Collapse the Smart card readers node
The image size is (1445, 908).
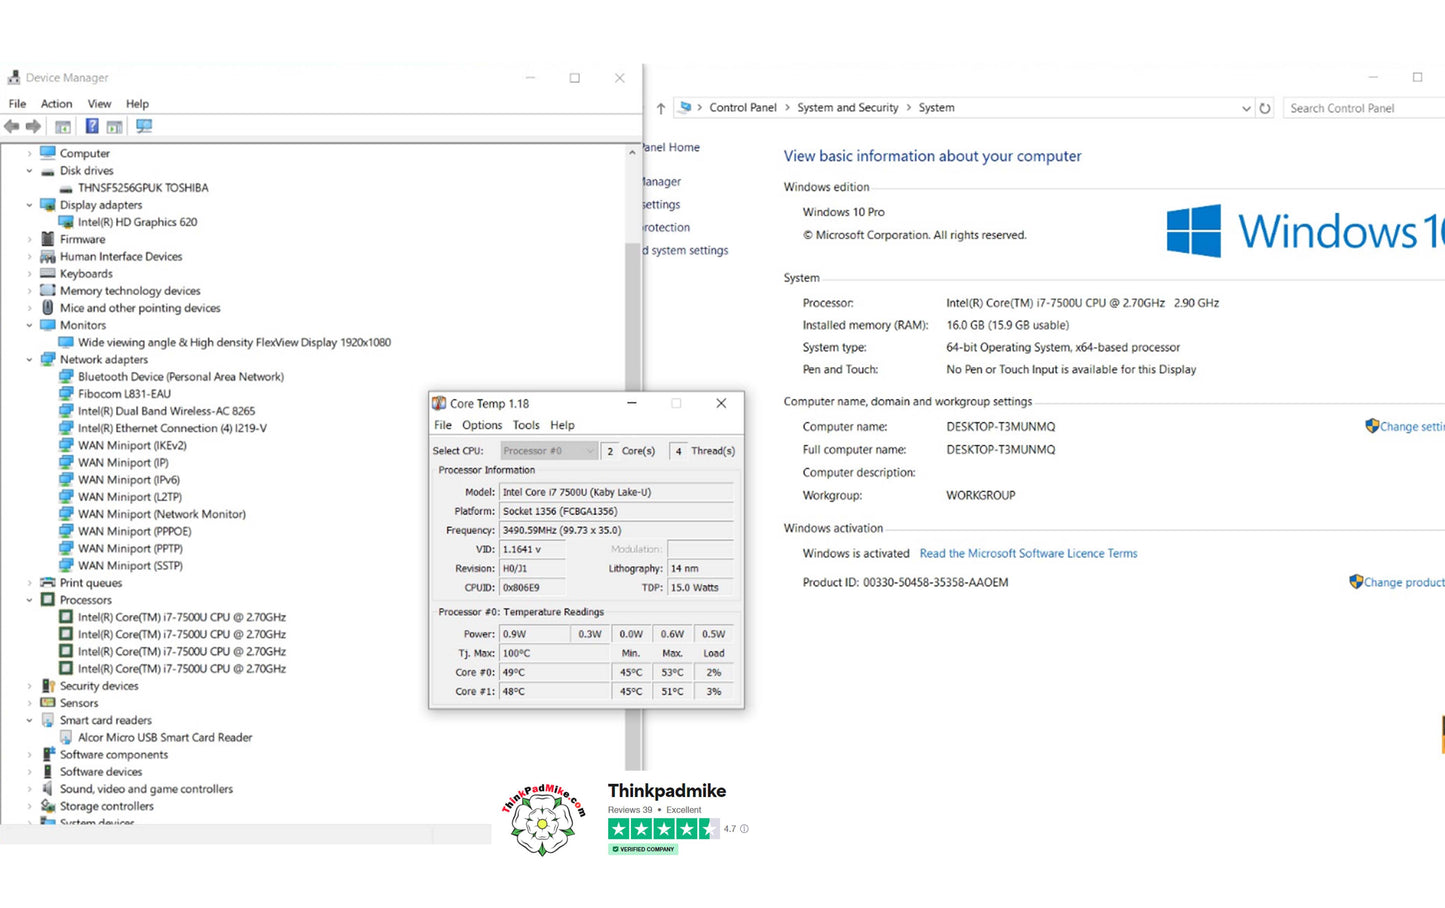click(29, 720)
